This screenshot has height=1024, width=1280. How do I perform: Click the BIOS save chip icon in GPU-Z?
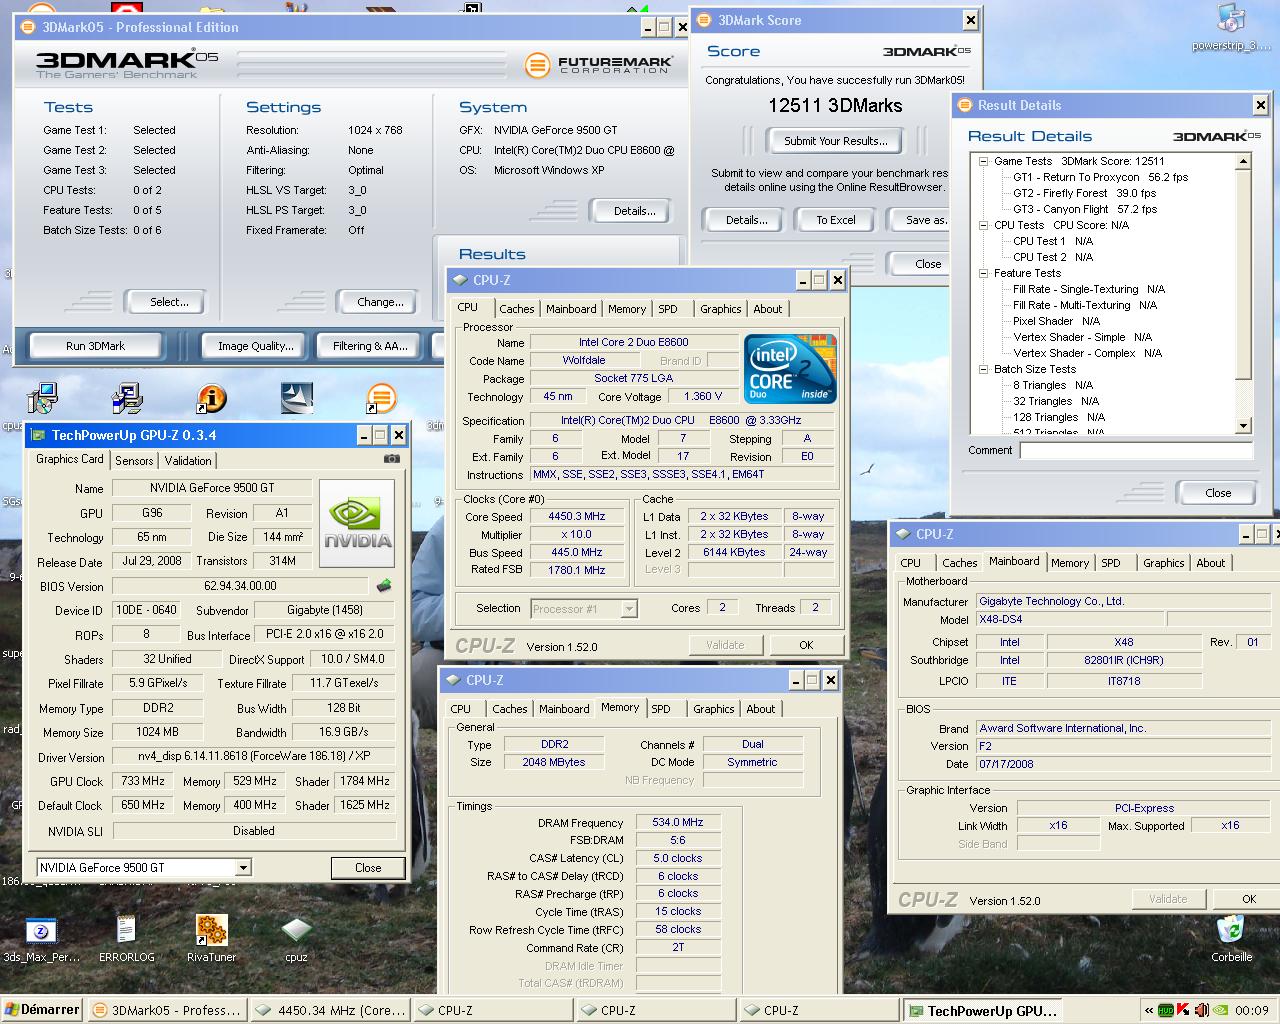(x=383, y=586)
